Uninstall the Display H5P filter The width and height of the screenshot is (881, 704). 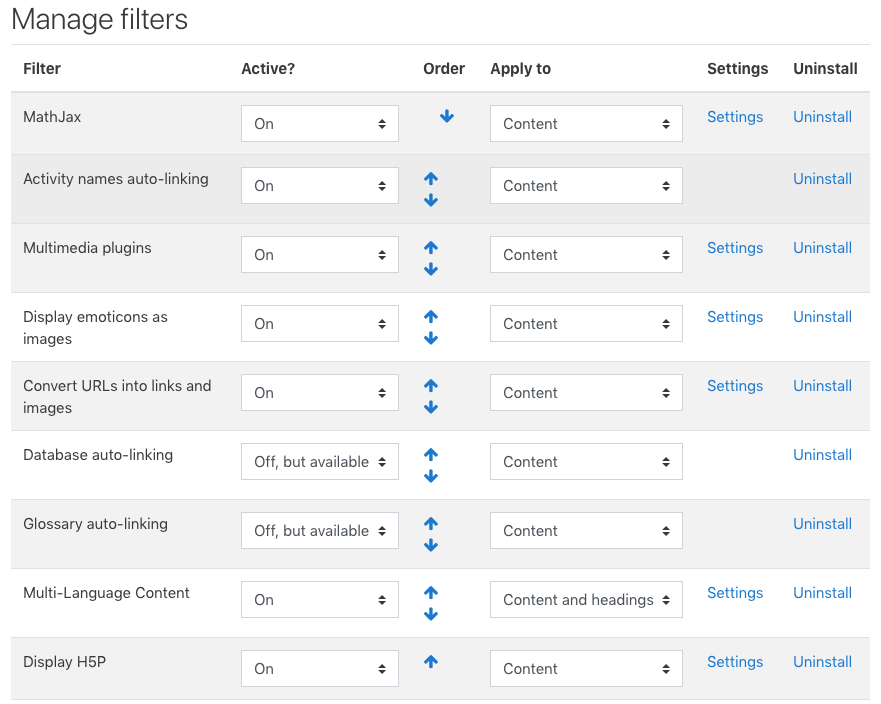[x=823, y=662]
